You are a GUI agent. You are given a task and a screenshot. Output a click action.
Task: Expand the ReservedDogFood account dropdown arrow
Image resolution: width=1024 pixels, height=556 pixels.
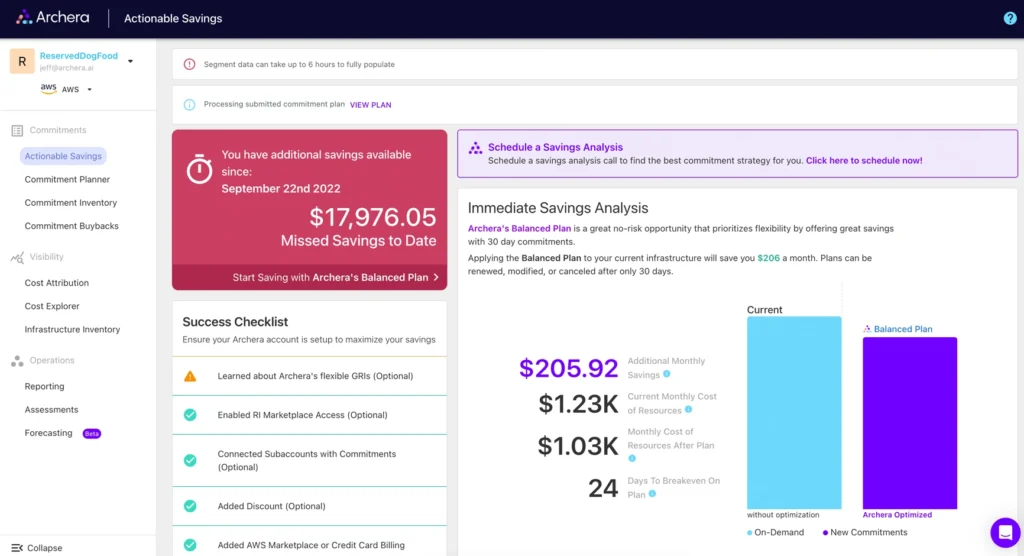click(x=131, y=61)
